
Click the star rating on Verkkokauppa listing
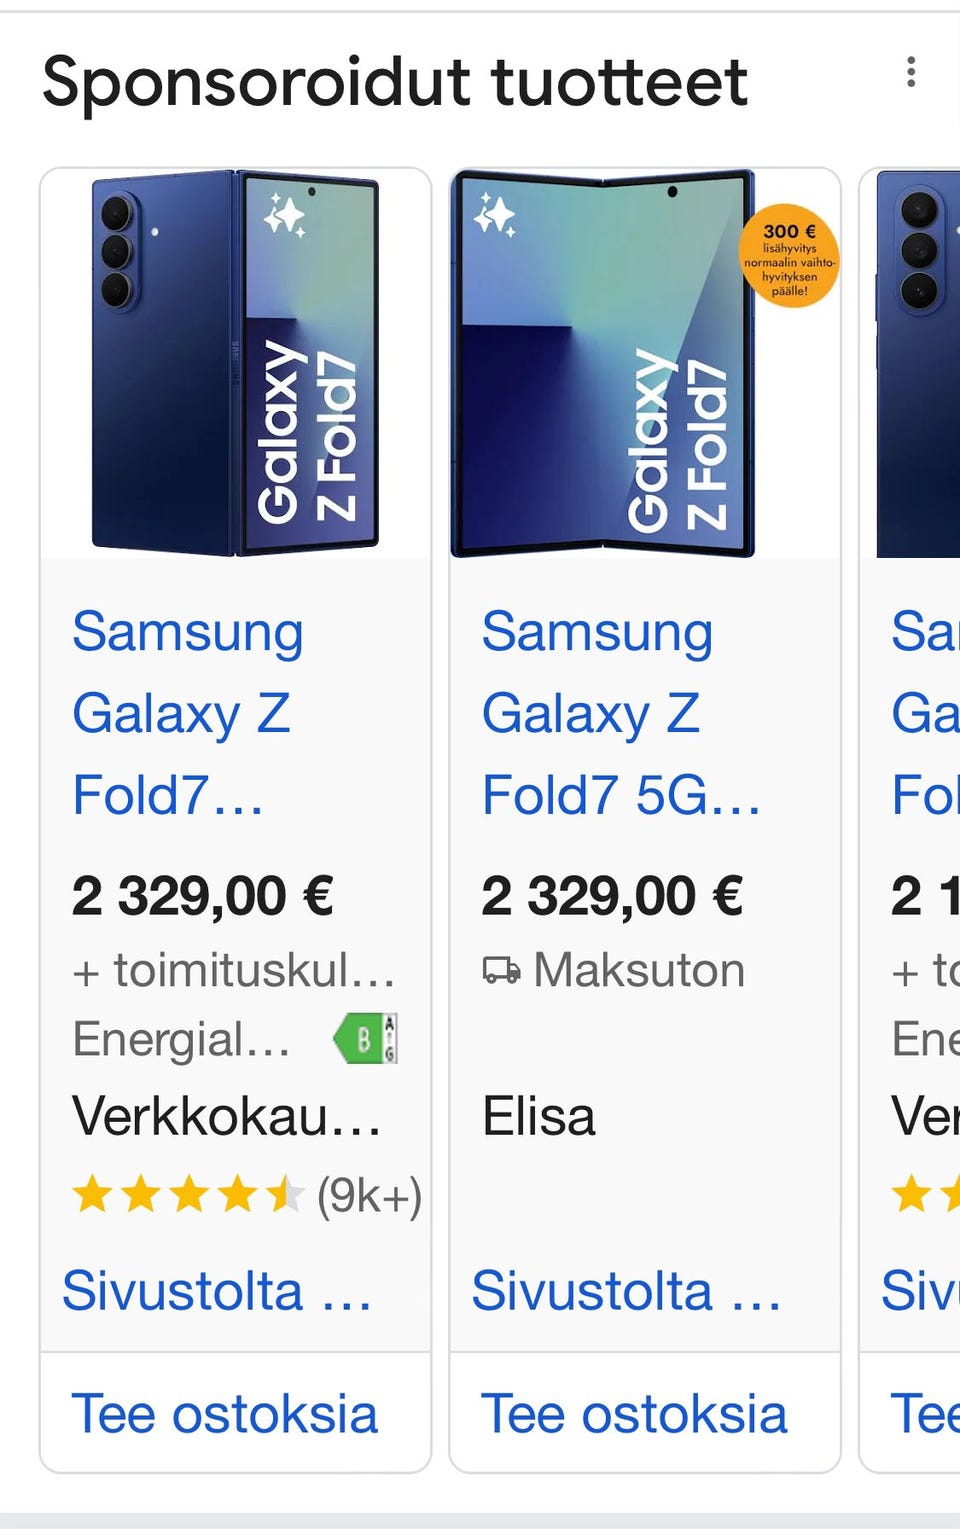188,1194
